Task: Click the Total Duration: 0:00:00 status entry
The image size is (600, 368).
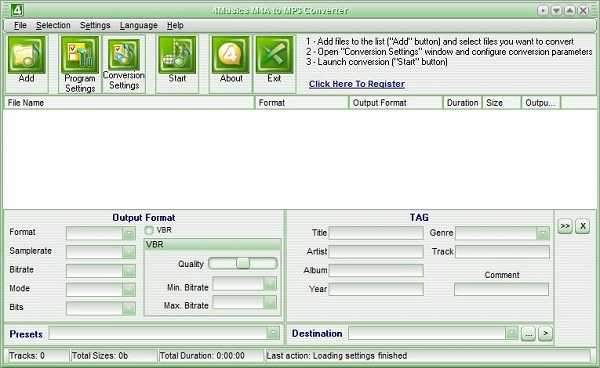Action: 202,356
